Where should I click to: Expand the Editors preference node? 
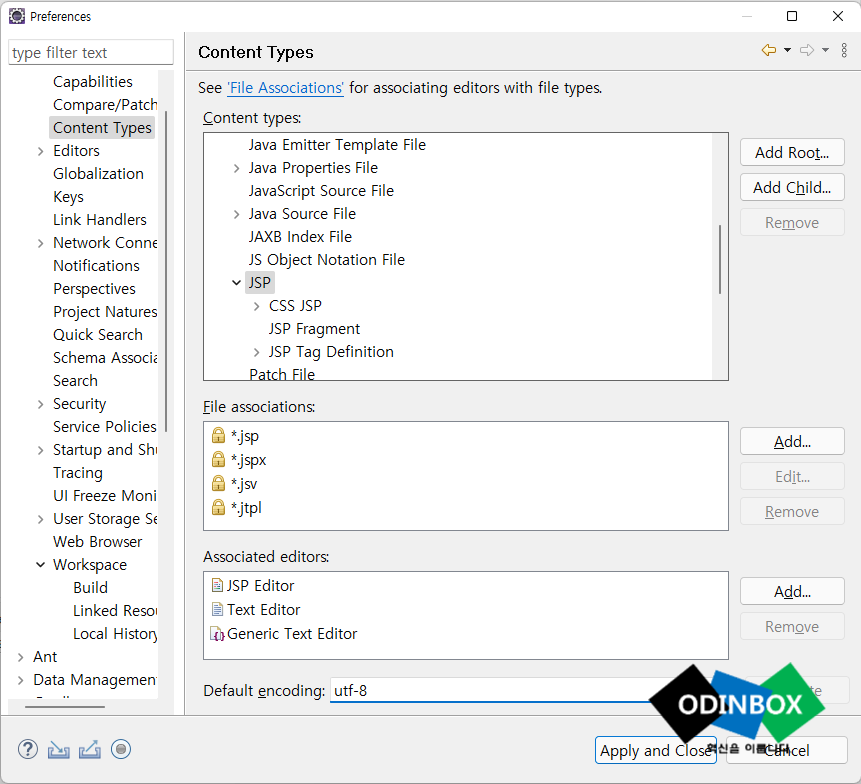pyautogui.click(x=41, y=152)
